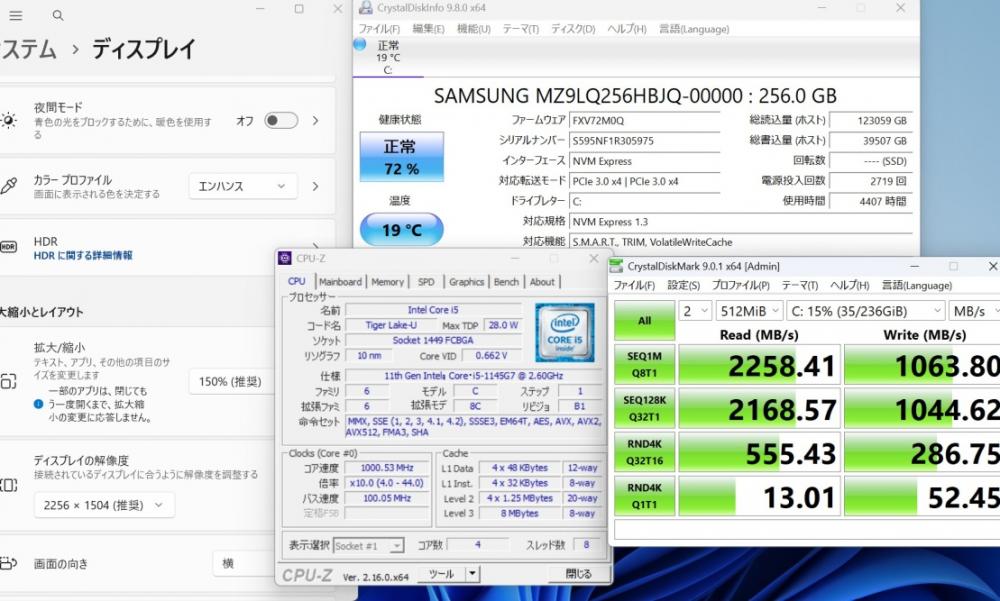The image size is (1000, 601).
Task: Click the Settings search magnifier icon
Action: coord(58,15)
